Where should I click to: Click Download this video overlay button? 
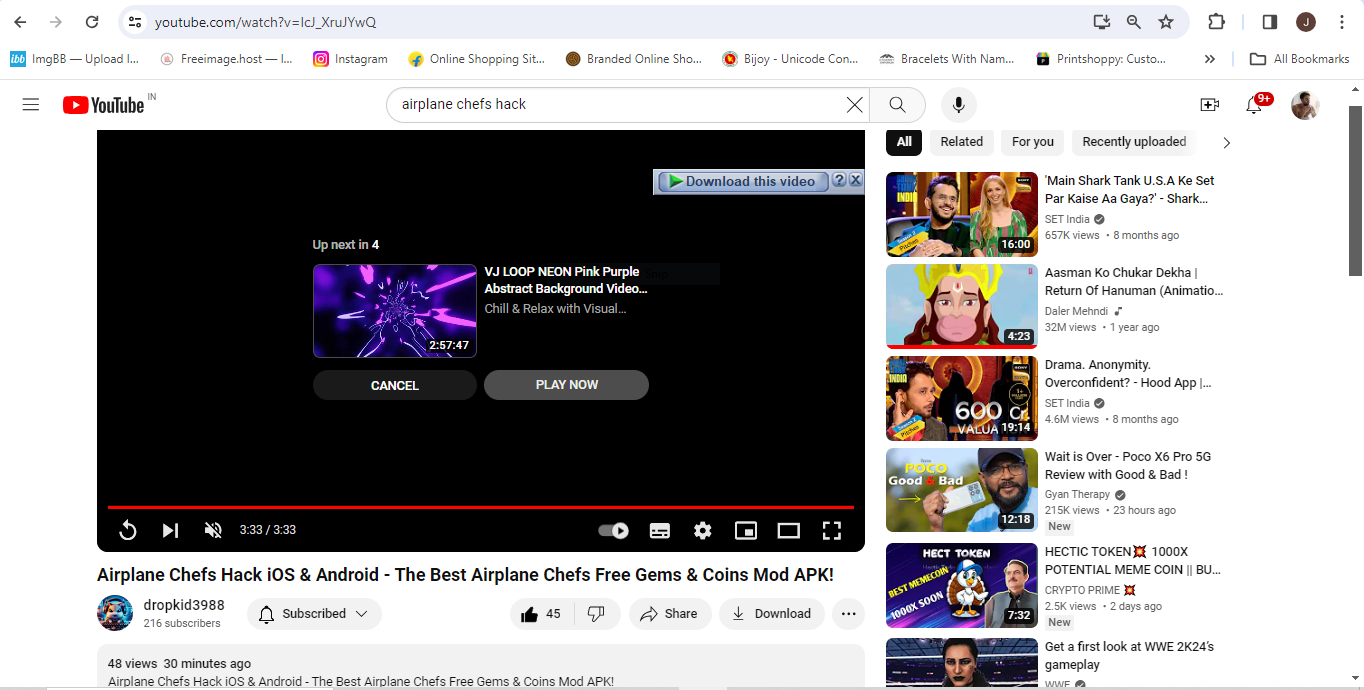coord(743,181)
